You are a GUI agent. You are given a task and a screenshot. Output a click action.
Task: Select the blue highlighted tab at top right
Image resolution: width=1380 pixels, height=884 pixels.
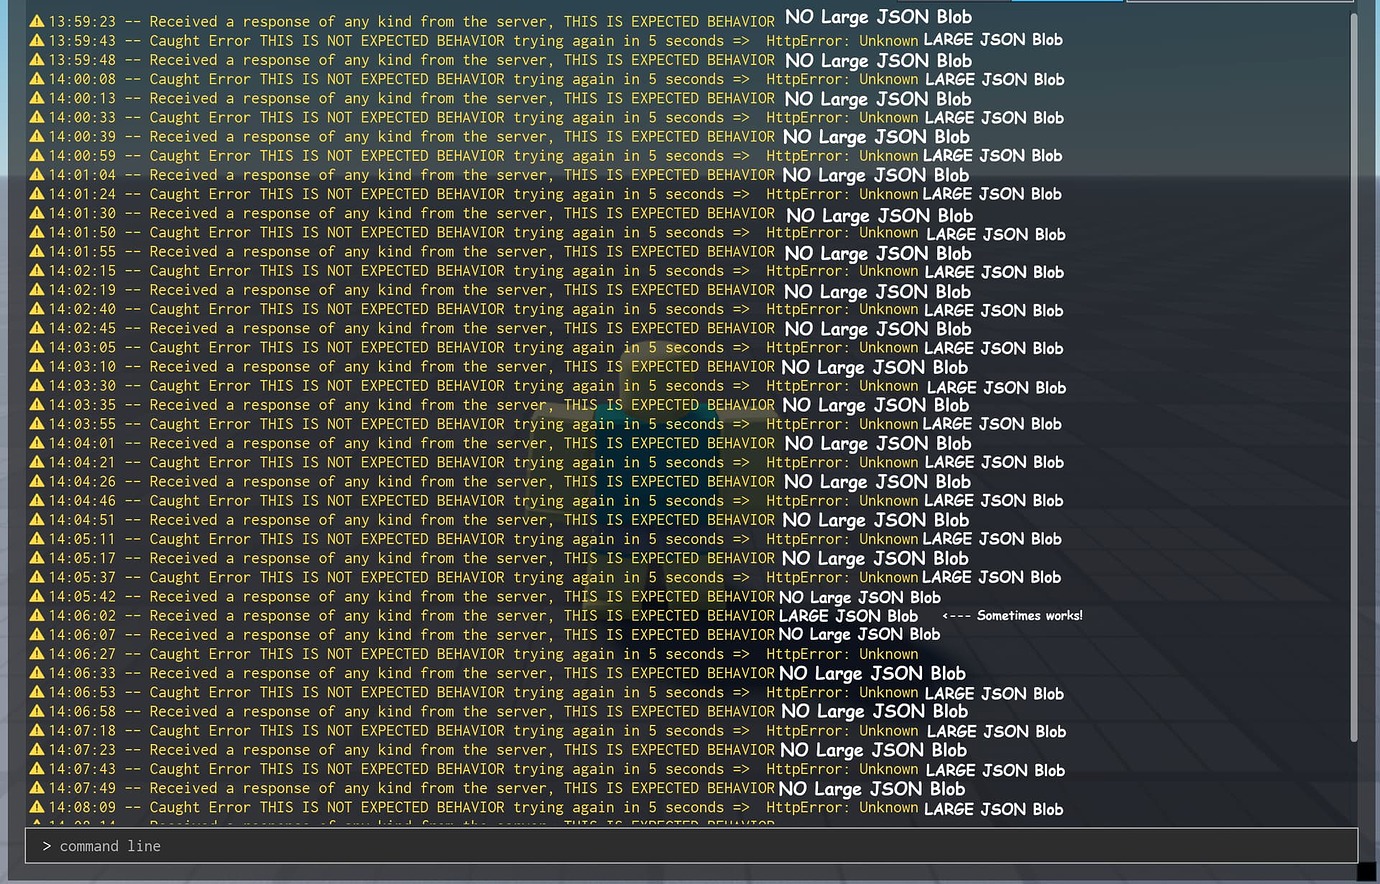(x=1068, y=4)
